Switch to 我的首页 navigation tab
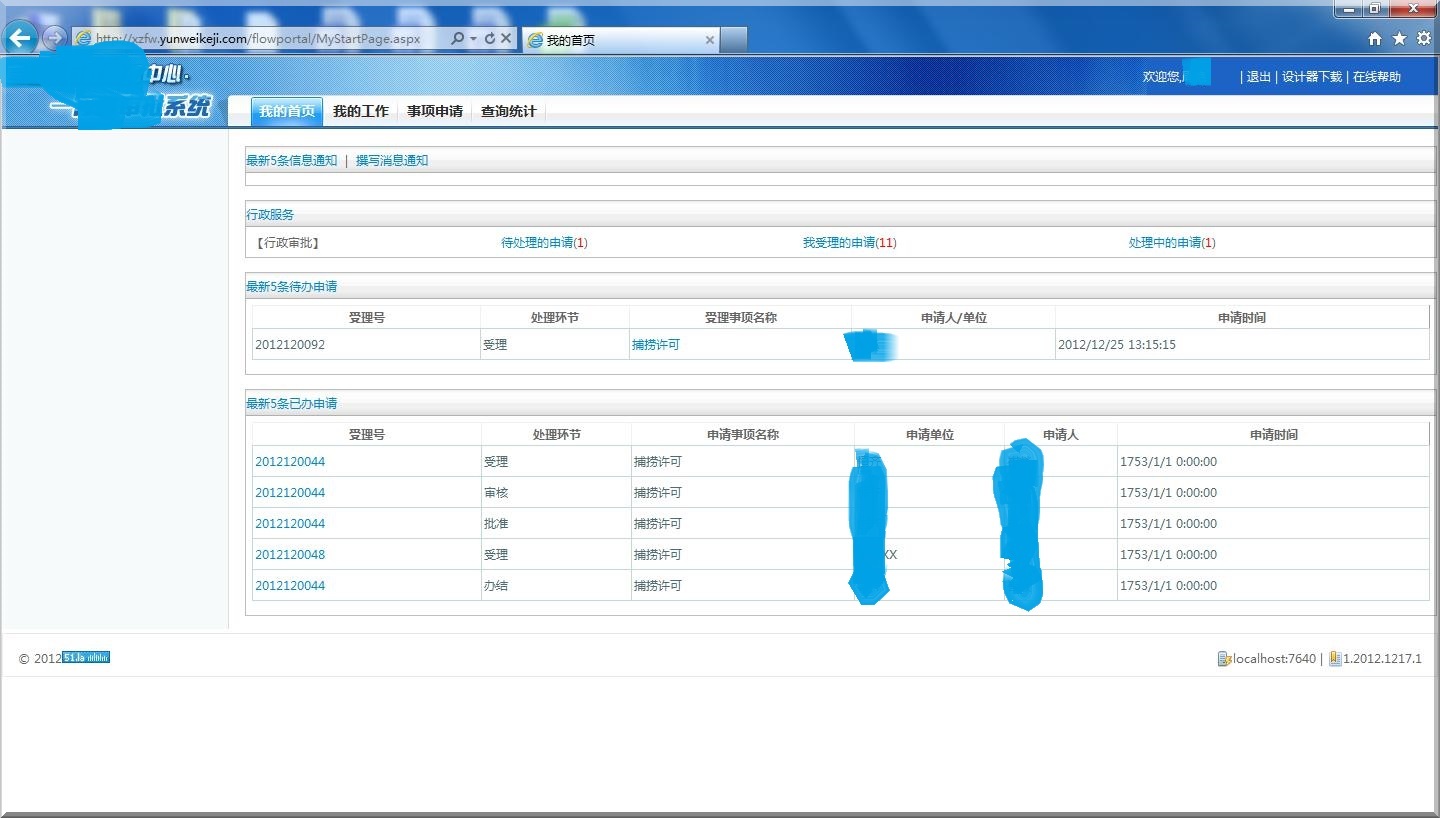The width and height of the screenshot is (1440, 818). click(x=287, y=111)
